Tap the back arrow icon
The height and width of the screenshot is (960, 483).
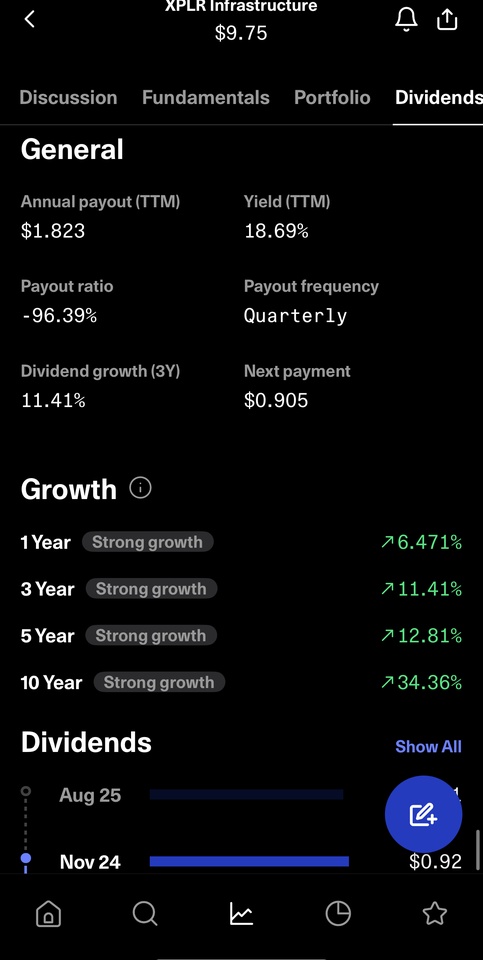coord(29,20)
